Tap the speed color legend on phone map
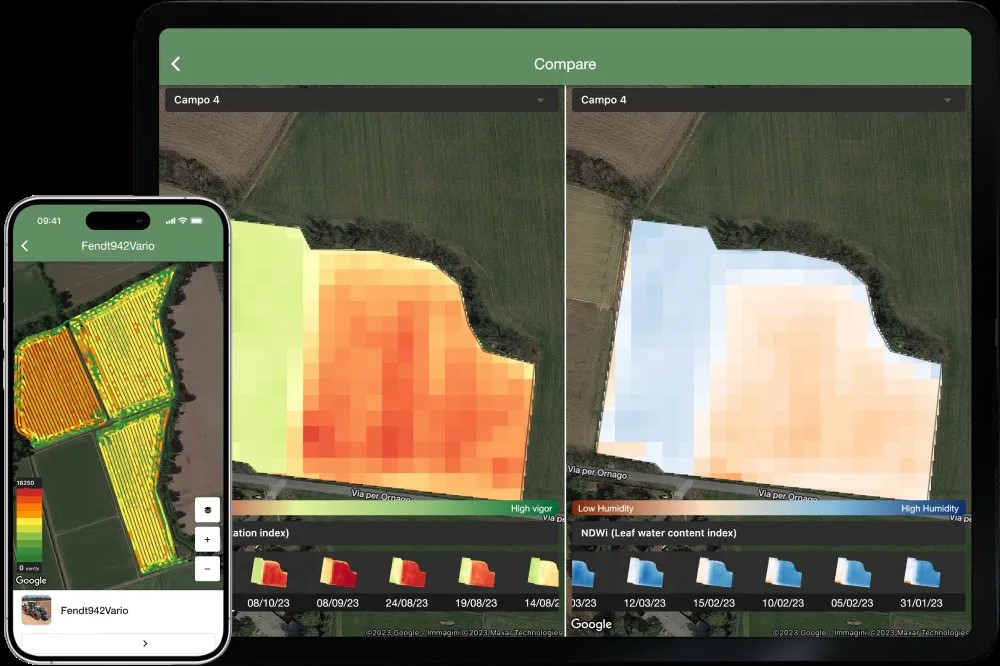 tap(30, 525)
